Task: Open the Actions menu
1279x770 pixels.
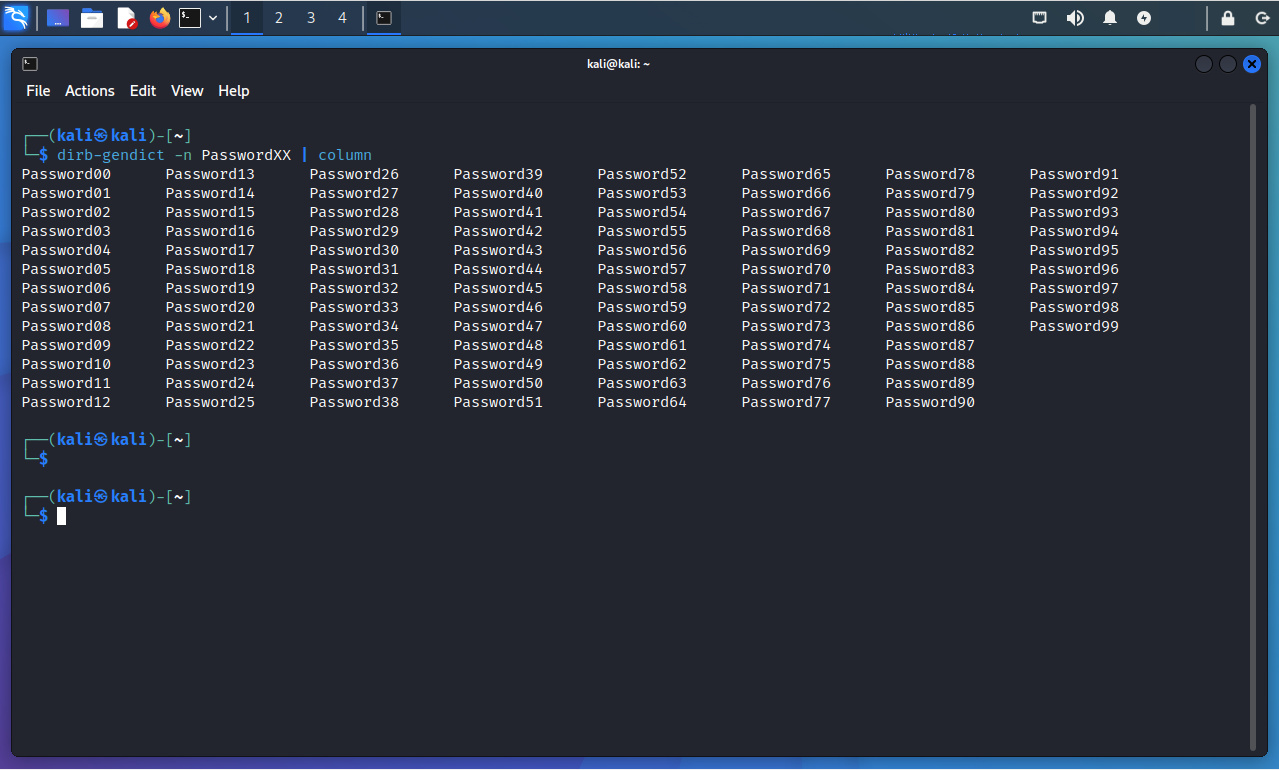Action: (x=90, y=91)
